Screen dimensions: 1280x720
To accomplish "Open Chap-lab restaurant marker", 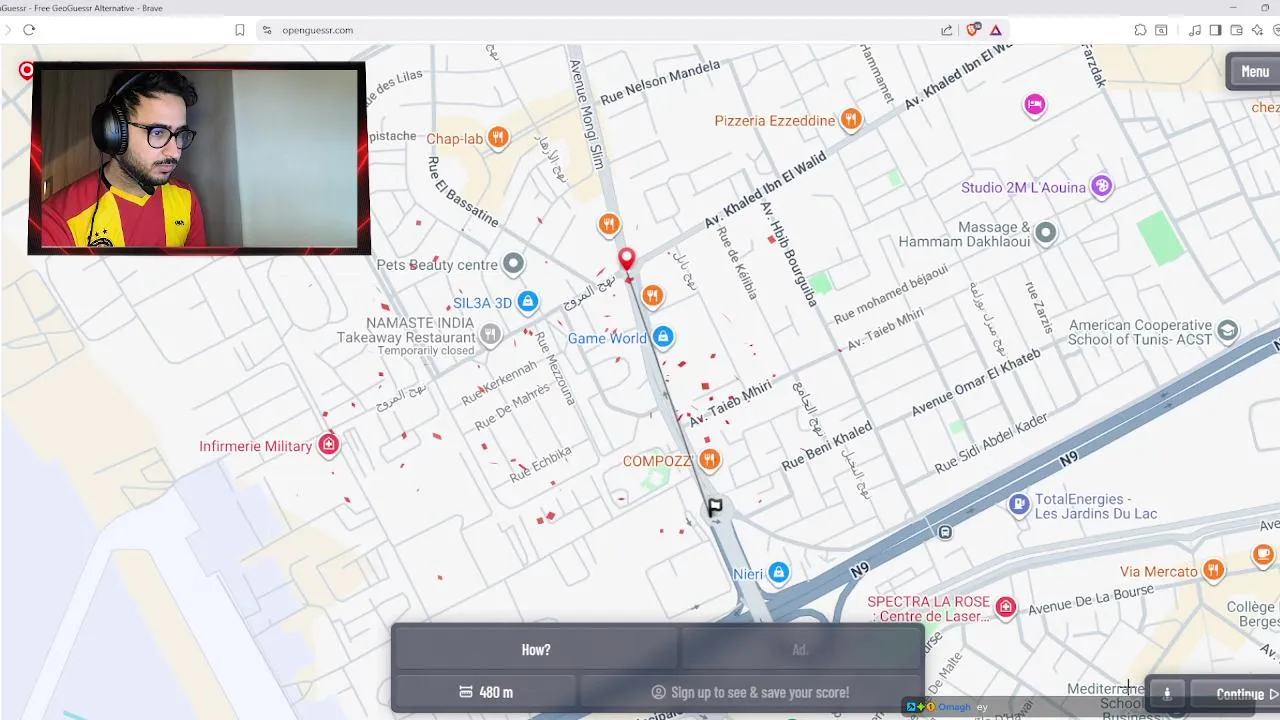I will pos(498,138).
